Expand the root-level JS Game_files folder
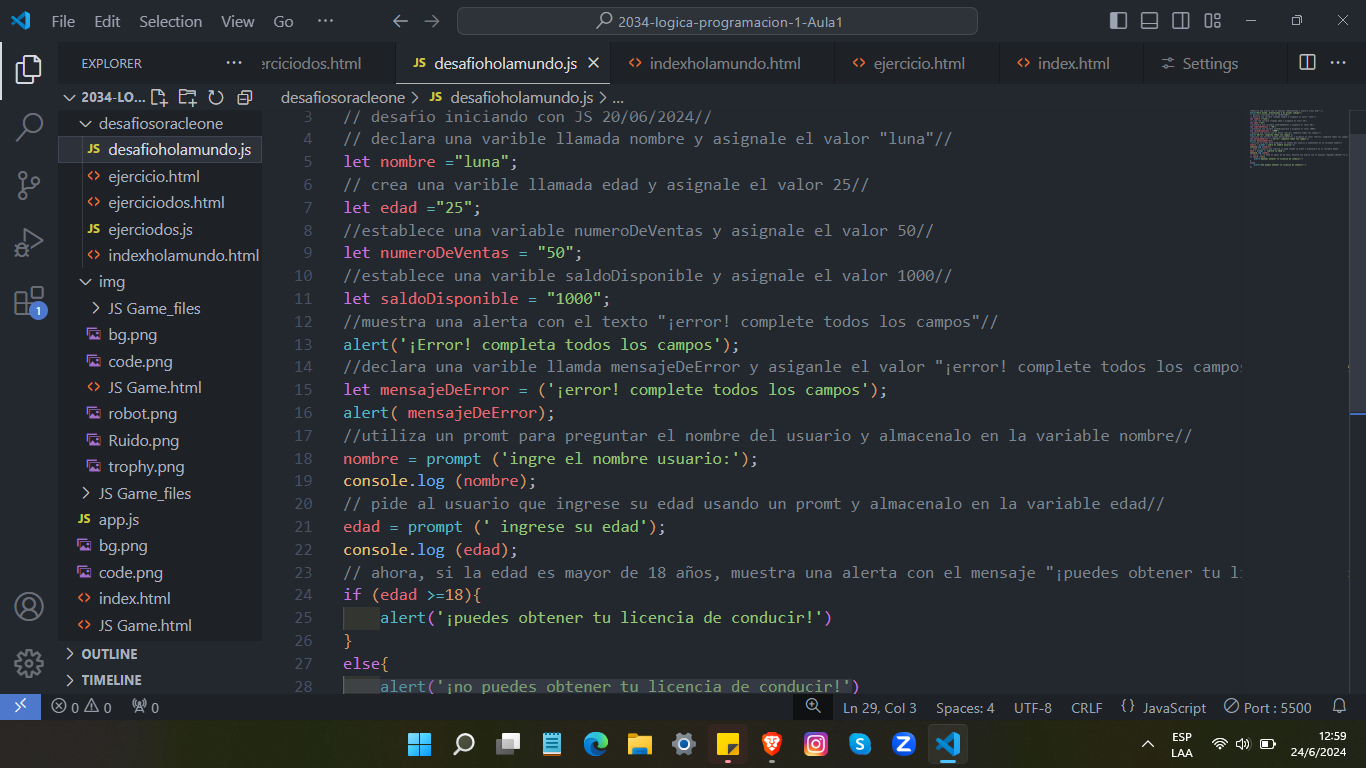 [x=160, y=493]
